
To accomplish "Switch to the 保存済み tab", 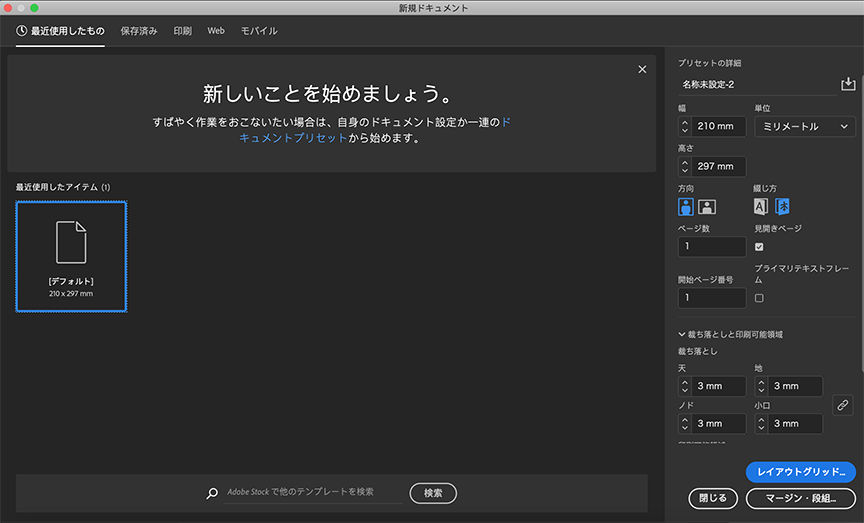I will pyautogui.click(x=139, y=31).
